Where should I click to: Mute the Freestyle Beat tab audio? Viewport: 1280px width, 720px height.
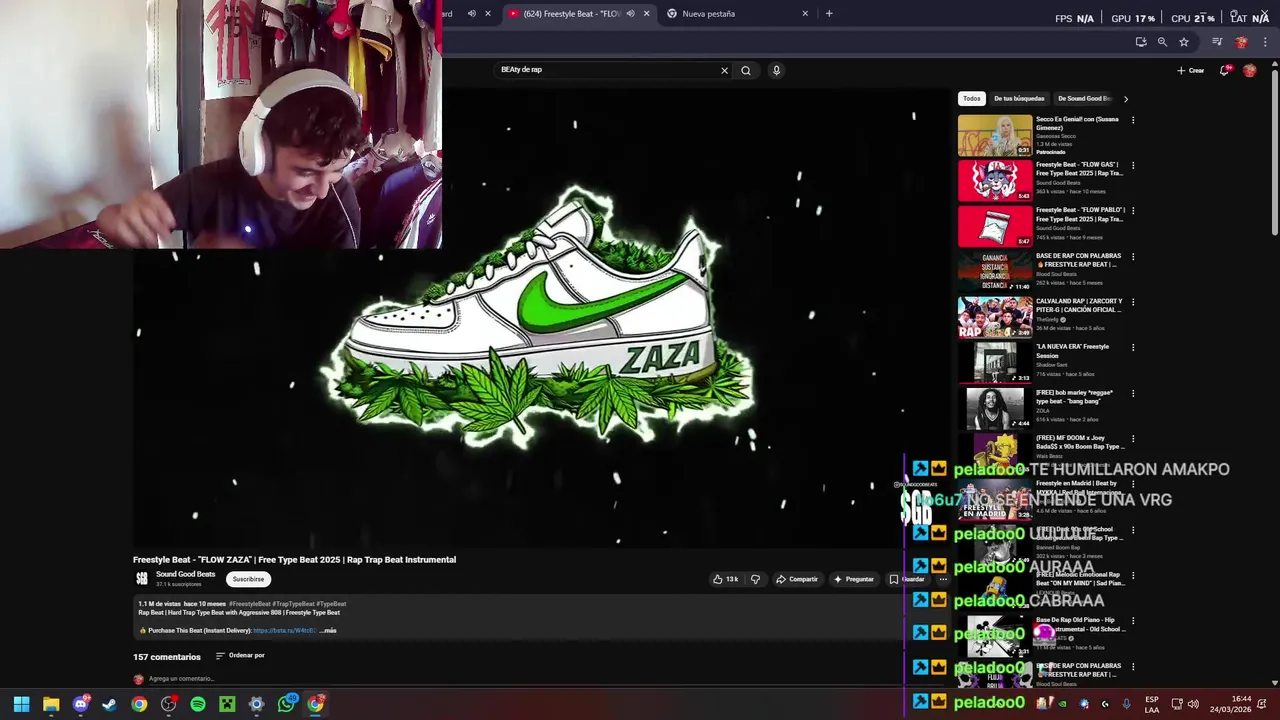630,14
